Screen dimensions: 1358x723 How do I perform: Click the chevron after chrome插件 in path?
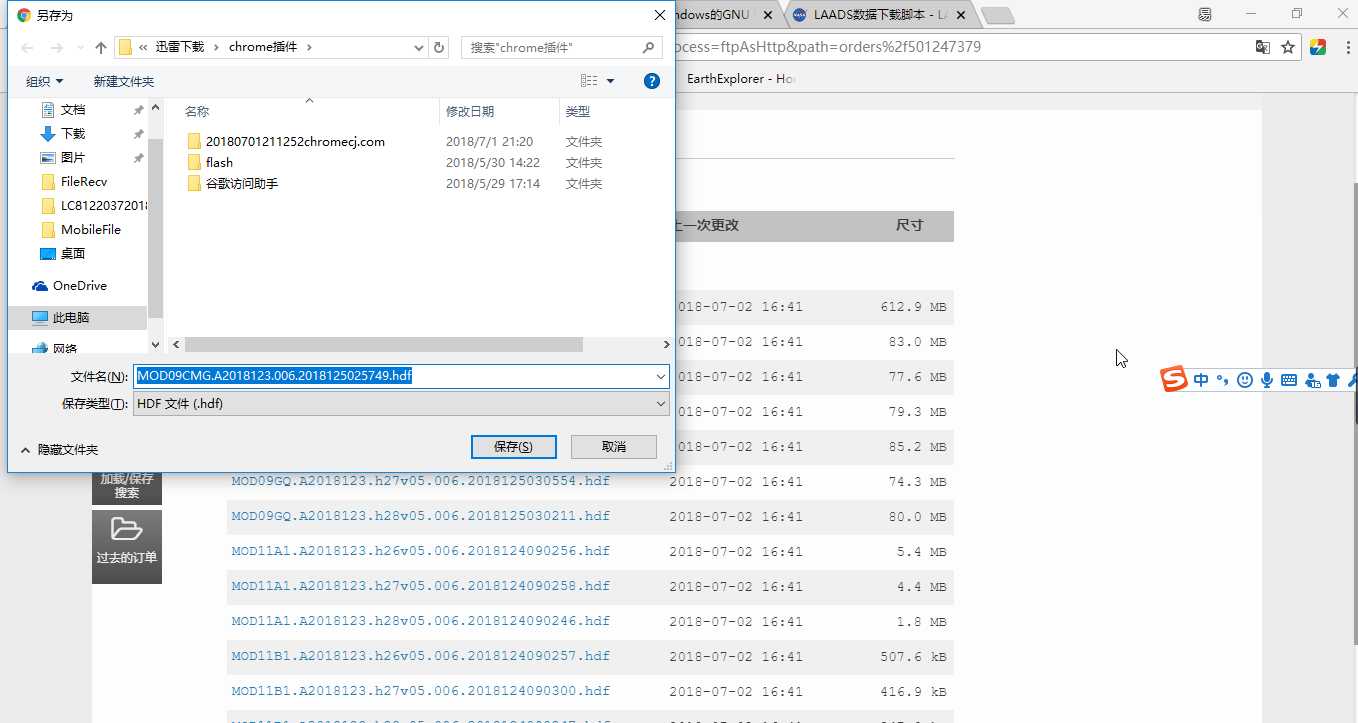tap(309, 47)
